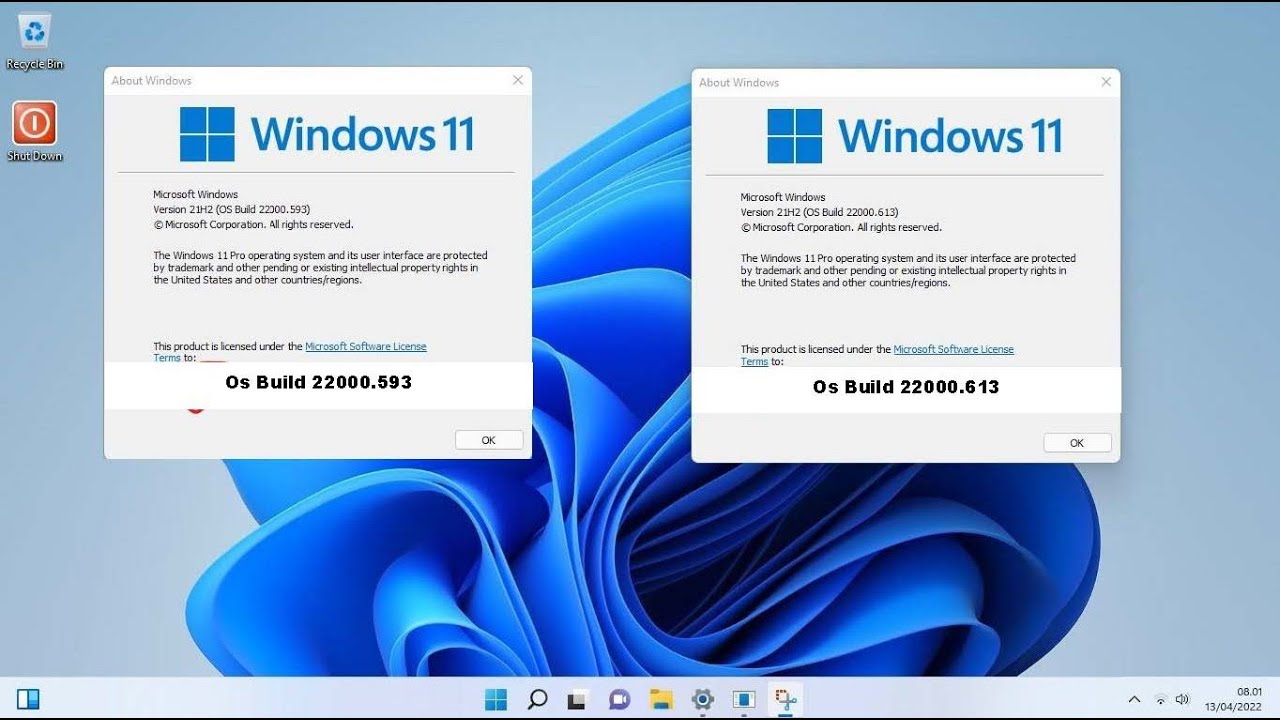The width and height of the screenshot is (1280, 720).
Task: Click 'Version 21H2 (OS Build 22000.593)' text
Action: 232,210
